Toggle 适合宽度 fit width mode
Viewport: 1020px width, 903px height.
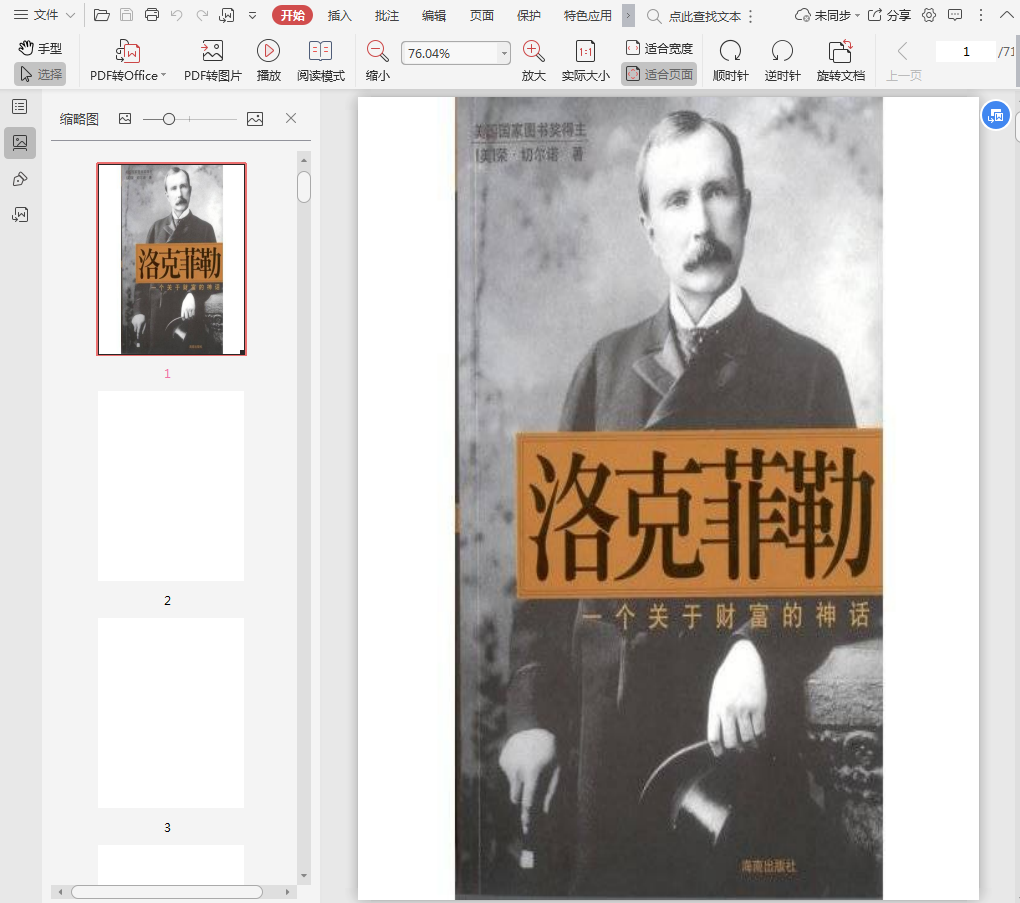click(x=659, y=48)
